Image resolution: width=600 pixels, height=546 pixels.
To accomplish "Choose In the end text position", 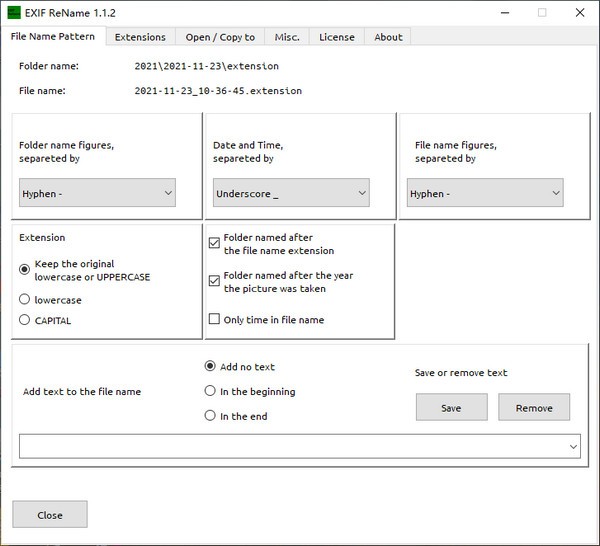I will 210,416.
